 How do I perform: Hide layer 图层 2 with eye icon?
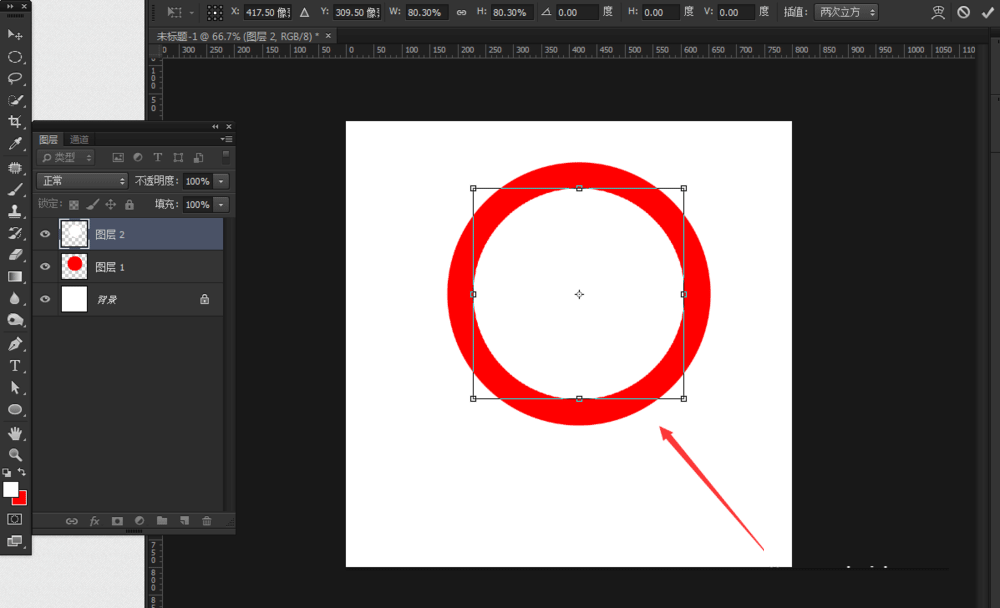click(45, 234)
